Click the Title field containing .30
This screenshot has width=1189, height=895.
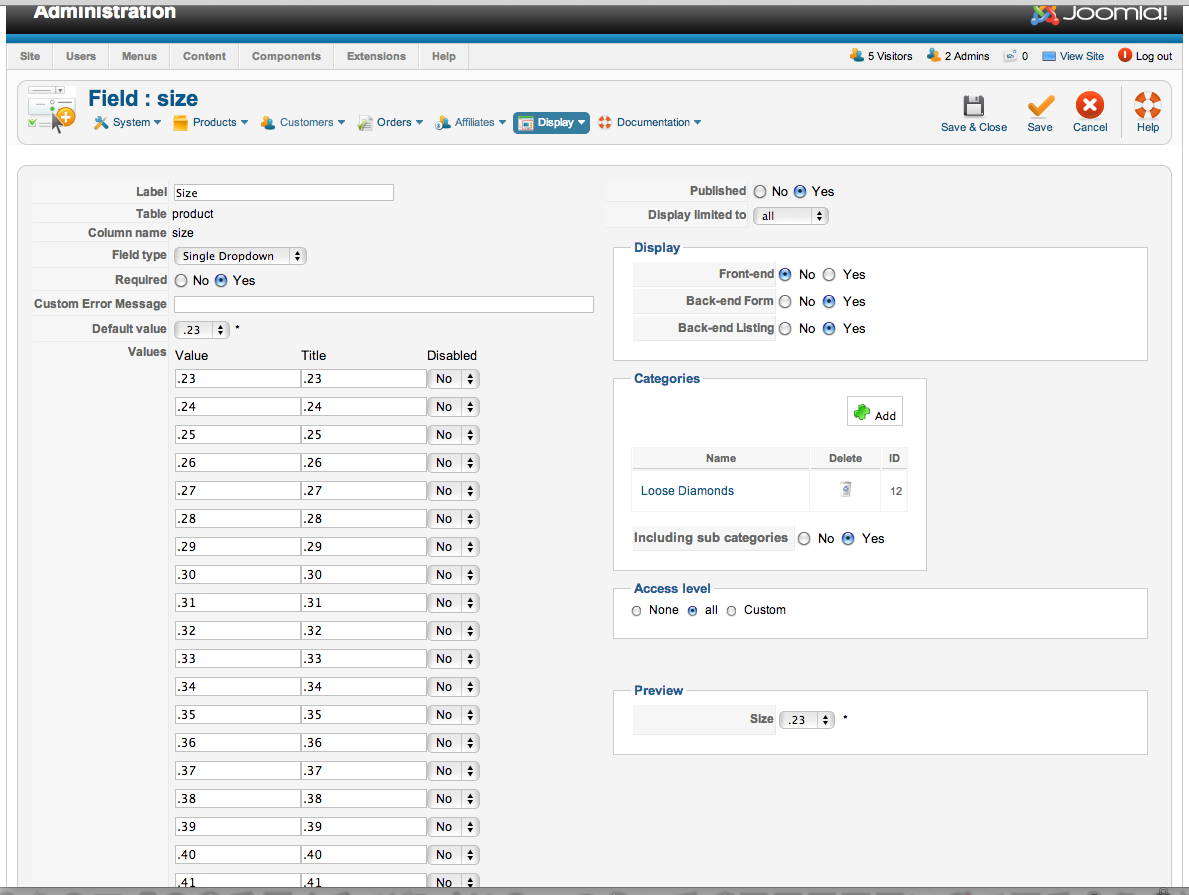click(x=363, y=574)
